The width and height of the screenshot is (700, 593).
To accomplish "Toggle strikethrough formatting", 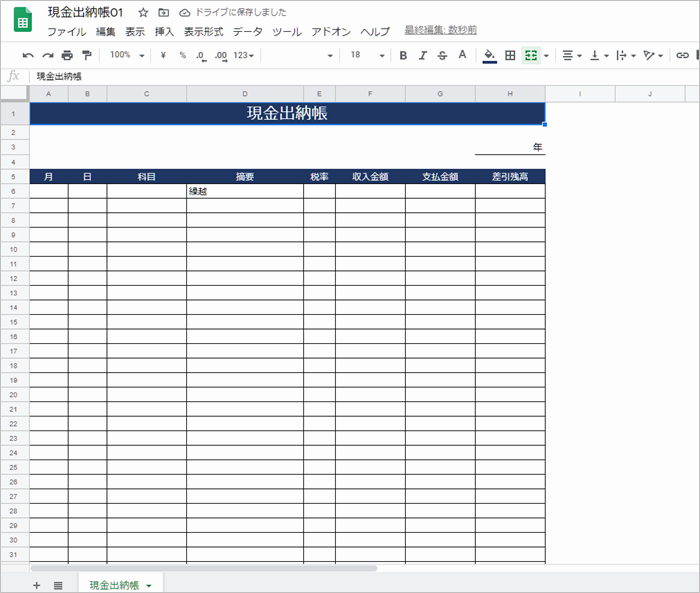I will (442, 55).
